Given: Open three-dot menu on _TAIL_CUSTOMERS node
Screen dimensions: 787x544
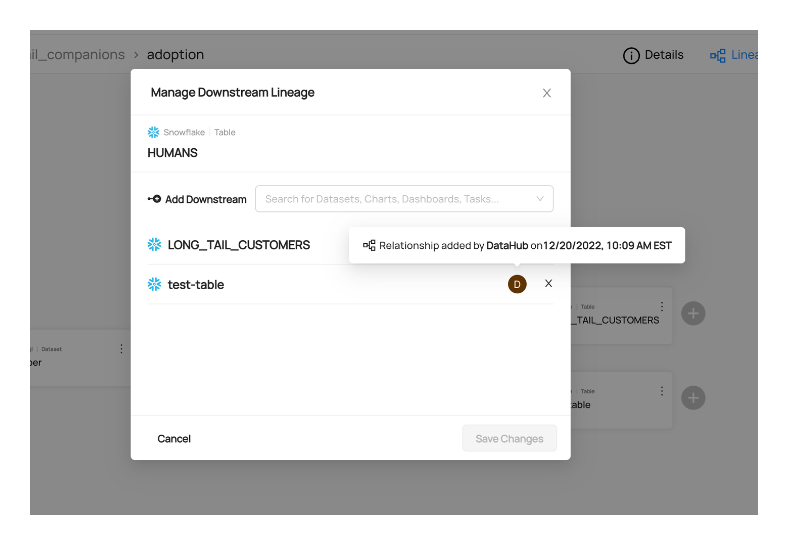Looking at the screenshot, I should click(662, 306).
